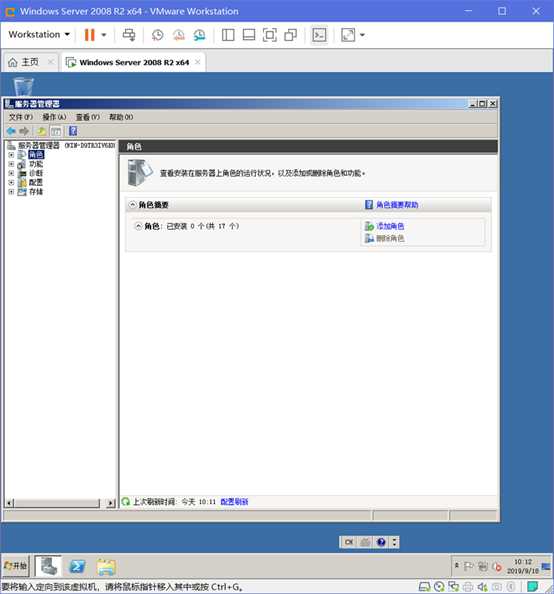The width and height of the screenshot is (554, 594).
Task: Click the show/hide console tree toolbar icon
Action: click(56, 131)
